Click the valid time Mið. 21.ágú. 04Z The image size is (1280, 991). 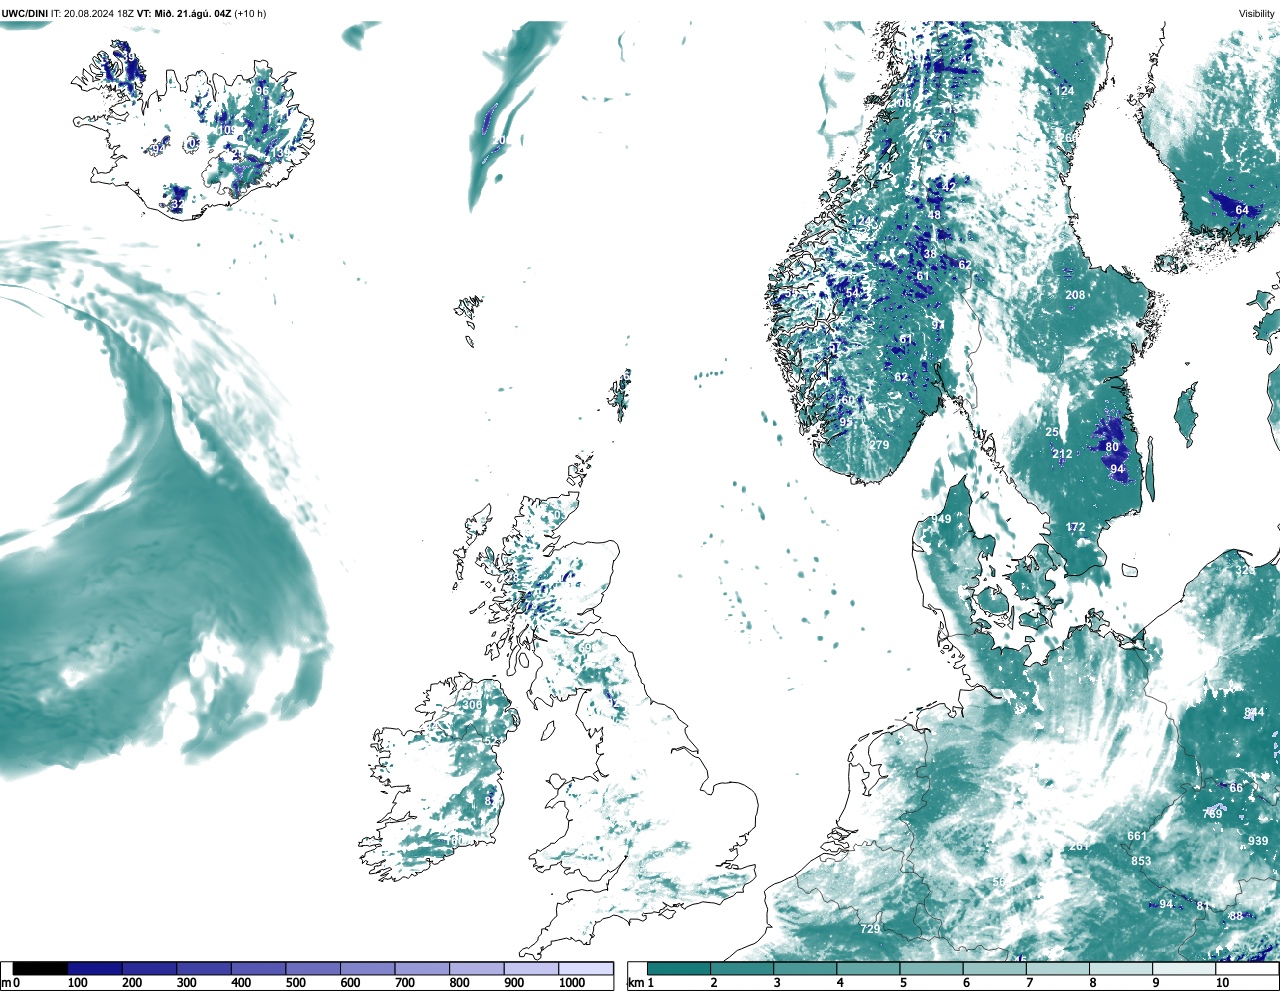pos(192,14)
